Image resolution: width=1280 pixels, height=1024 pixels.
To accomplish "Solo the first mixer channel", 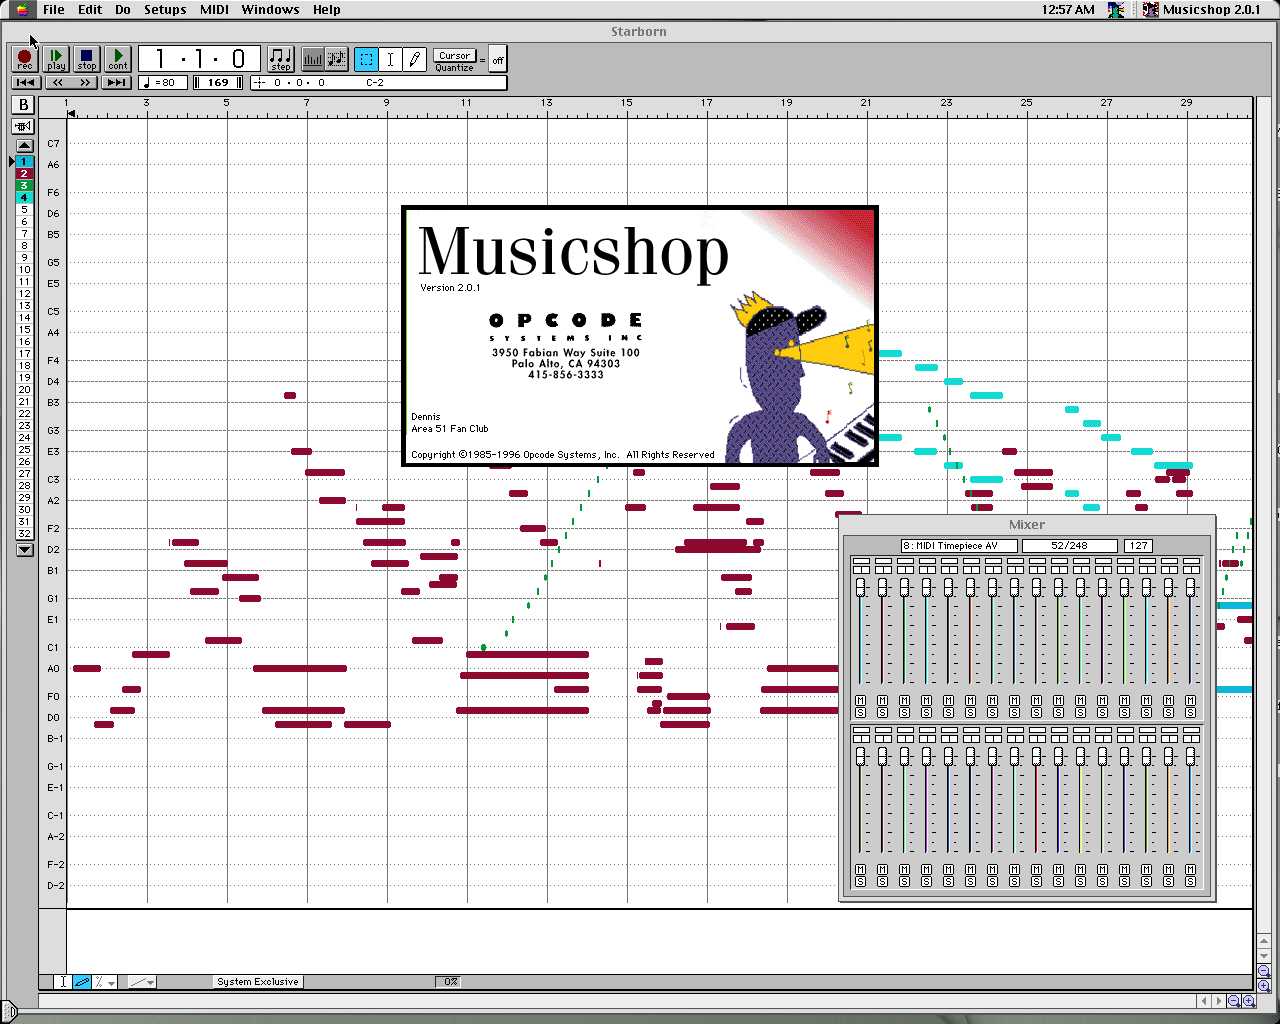I will pyautogui.click(x=860, y=712).
